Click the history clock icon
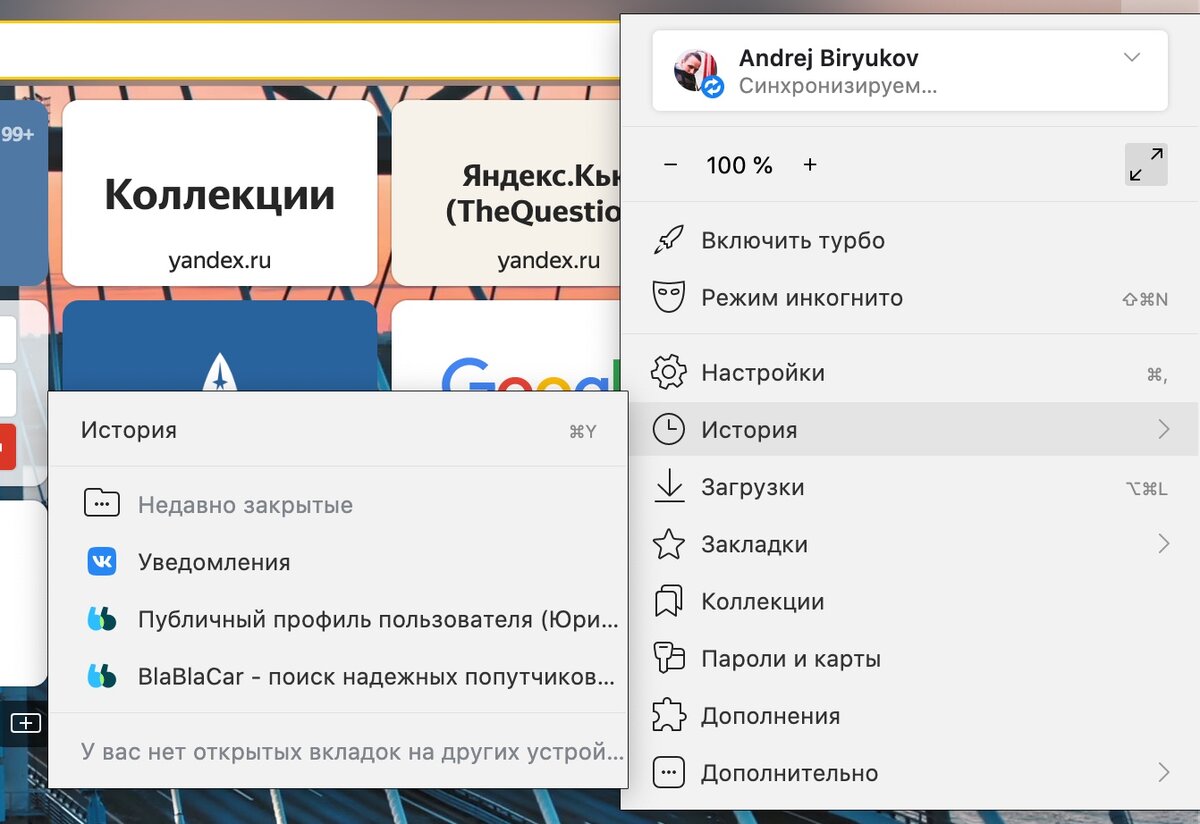The image size is (1200, 824). pyautogui.click(x=668, y=430)
